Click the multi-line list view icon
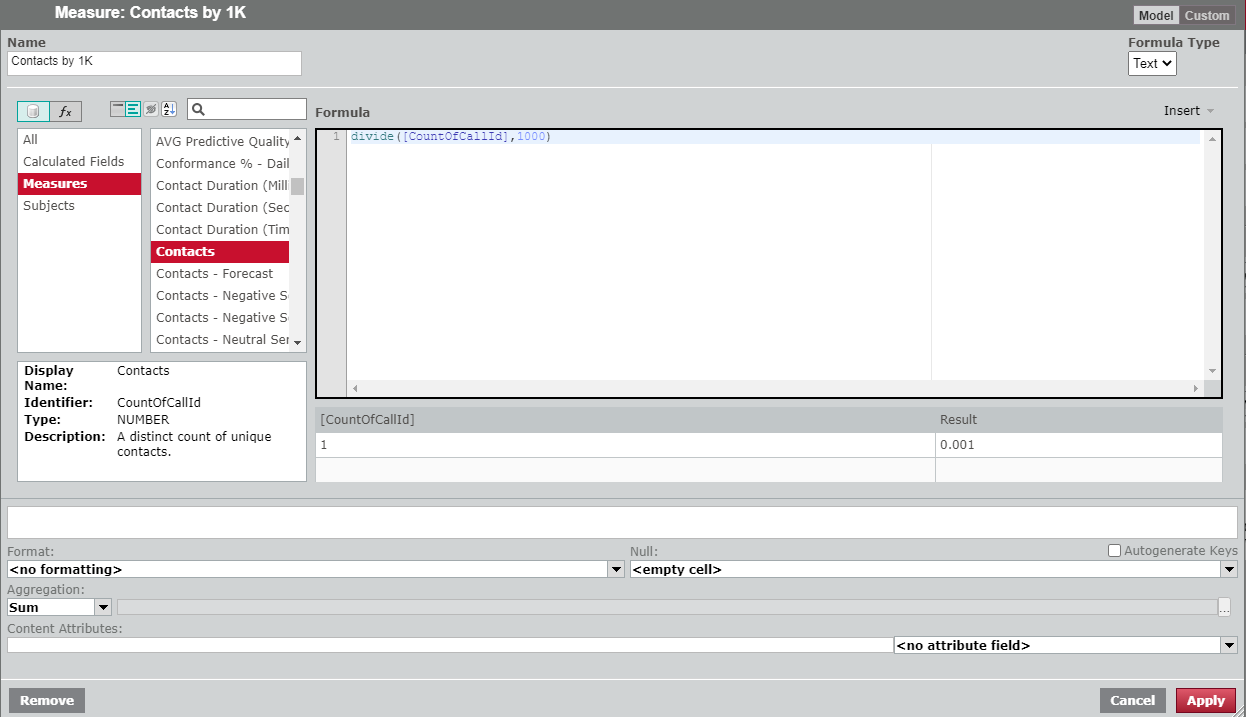1246x717 pixels. click(133, 109)
